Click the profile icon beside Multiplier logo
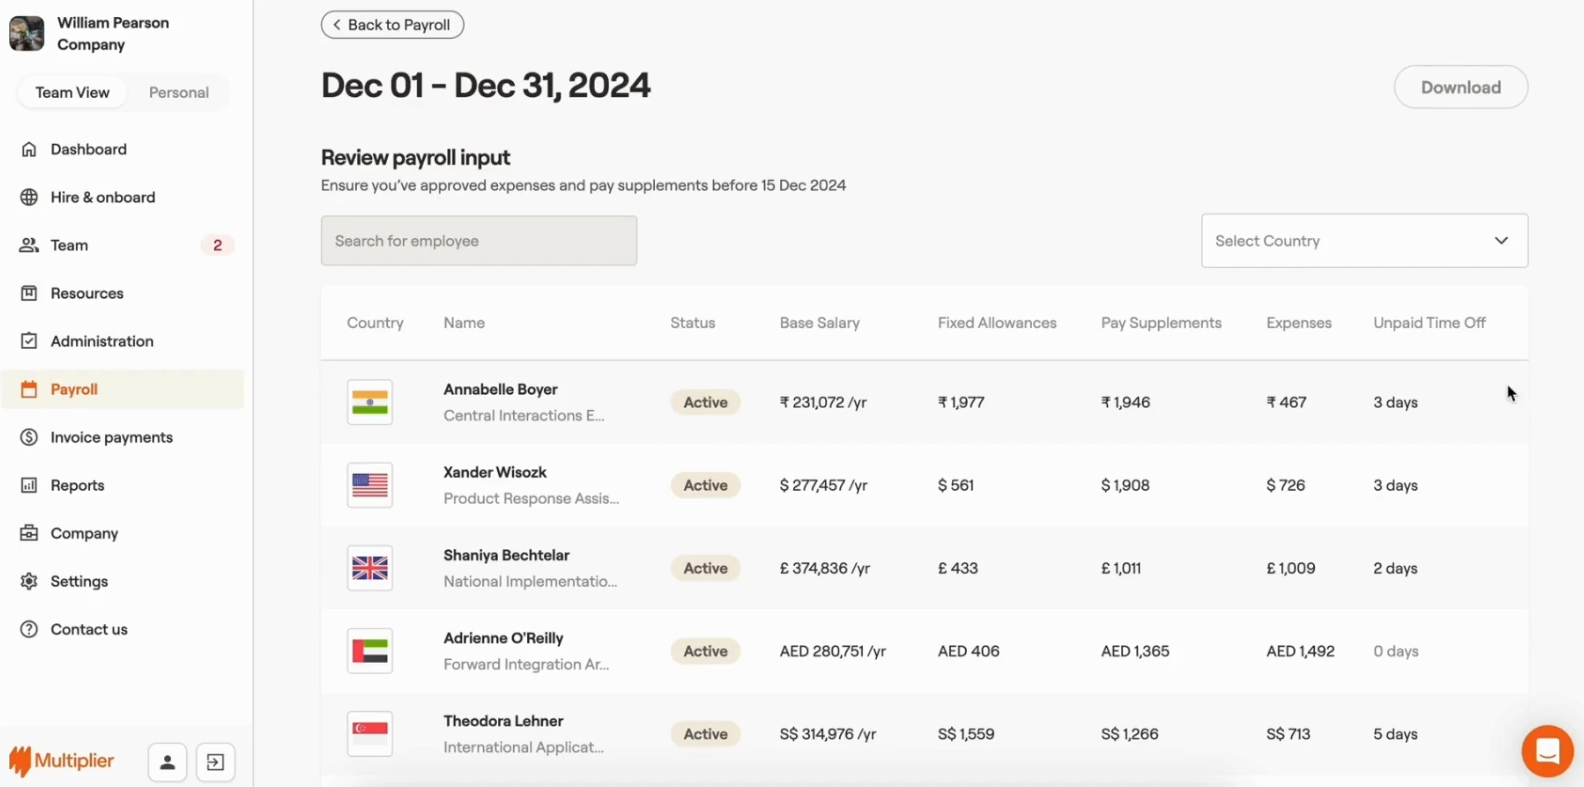 (x=167, y=762)
